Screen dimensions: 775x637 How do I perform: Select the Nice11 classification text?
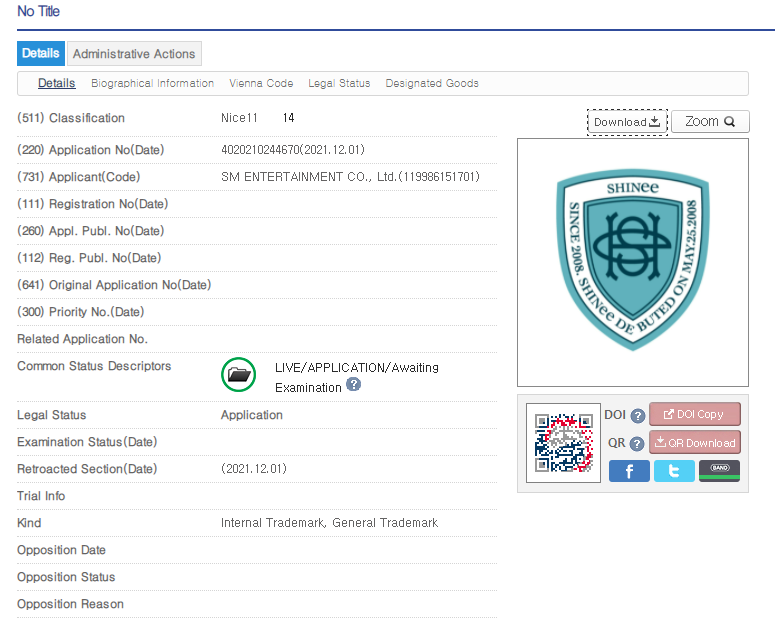coord(239,118)
